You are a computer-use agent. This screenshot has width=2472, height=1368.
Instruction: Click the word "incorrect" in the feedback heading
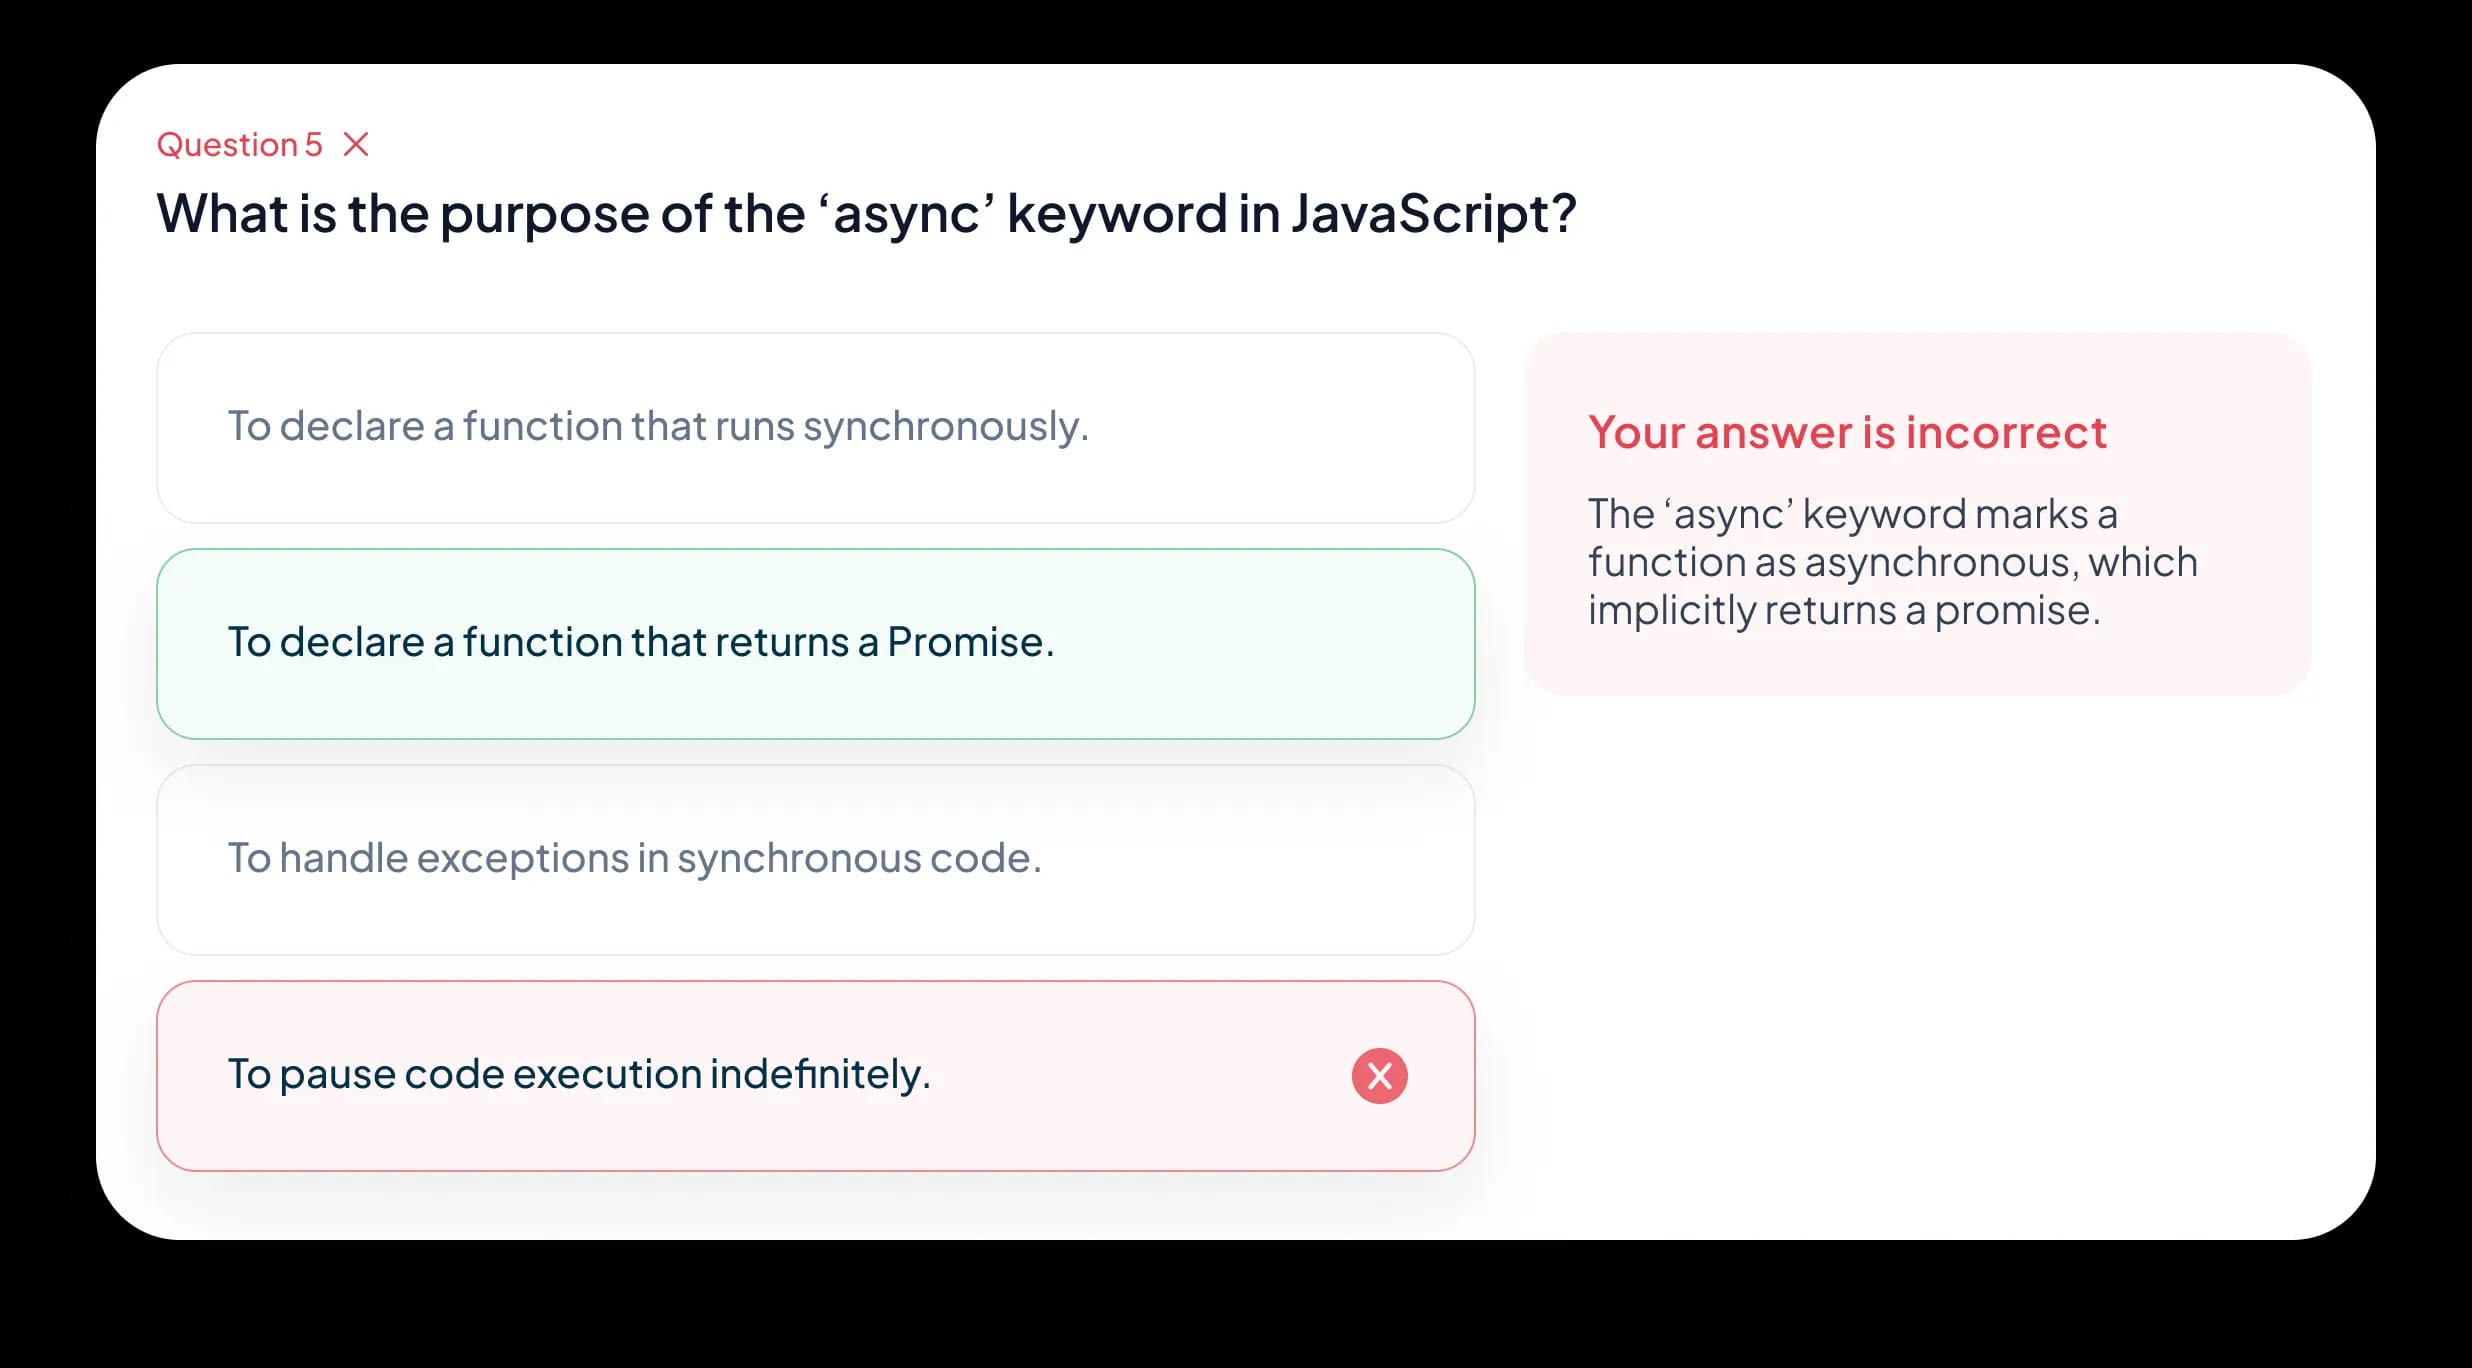tap(2006, 433)
